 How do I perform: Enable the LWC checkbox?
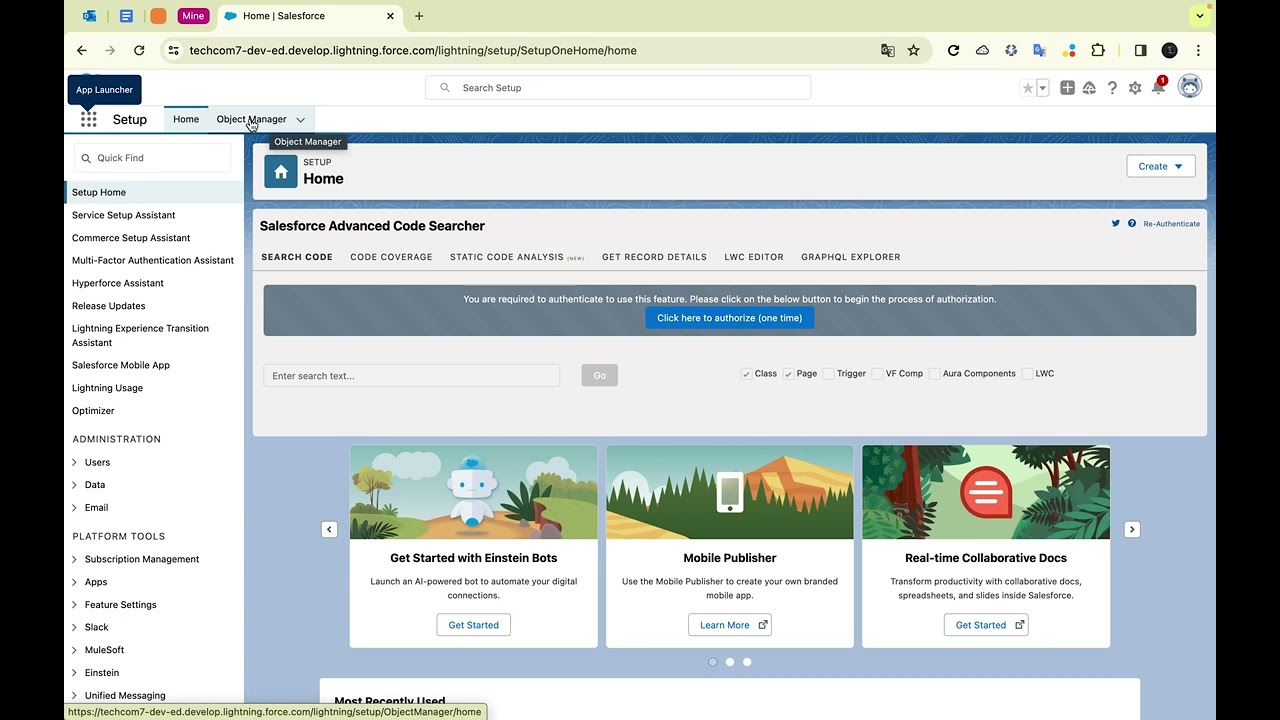tap(1027, 374)
